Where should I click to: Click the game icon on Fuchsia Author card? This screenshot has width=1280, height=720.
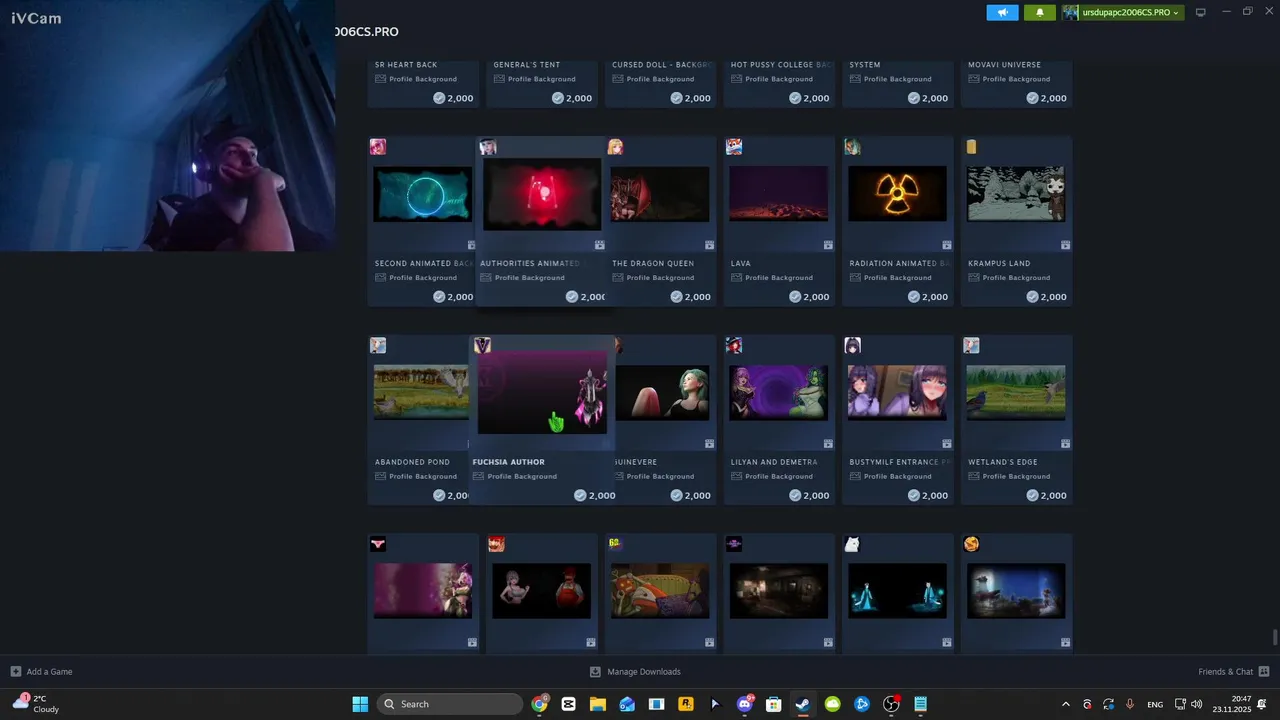coord(482,345)
